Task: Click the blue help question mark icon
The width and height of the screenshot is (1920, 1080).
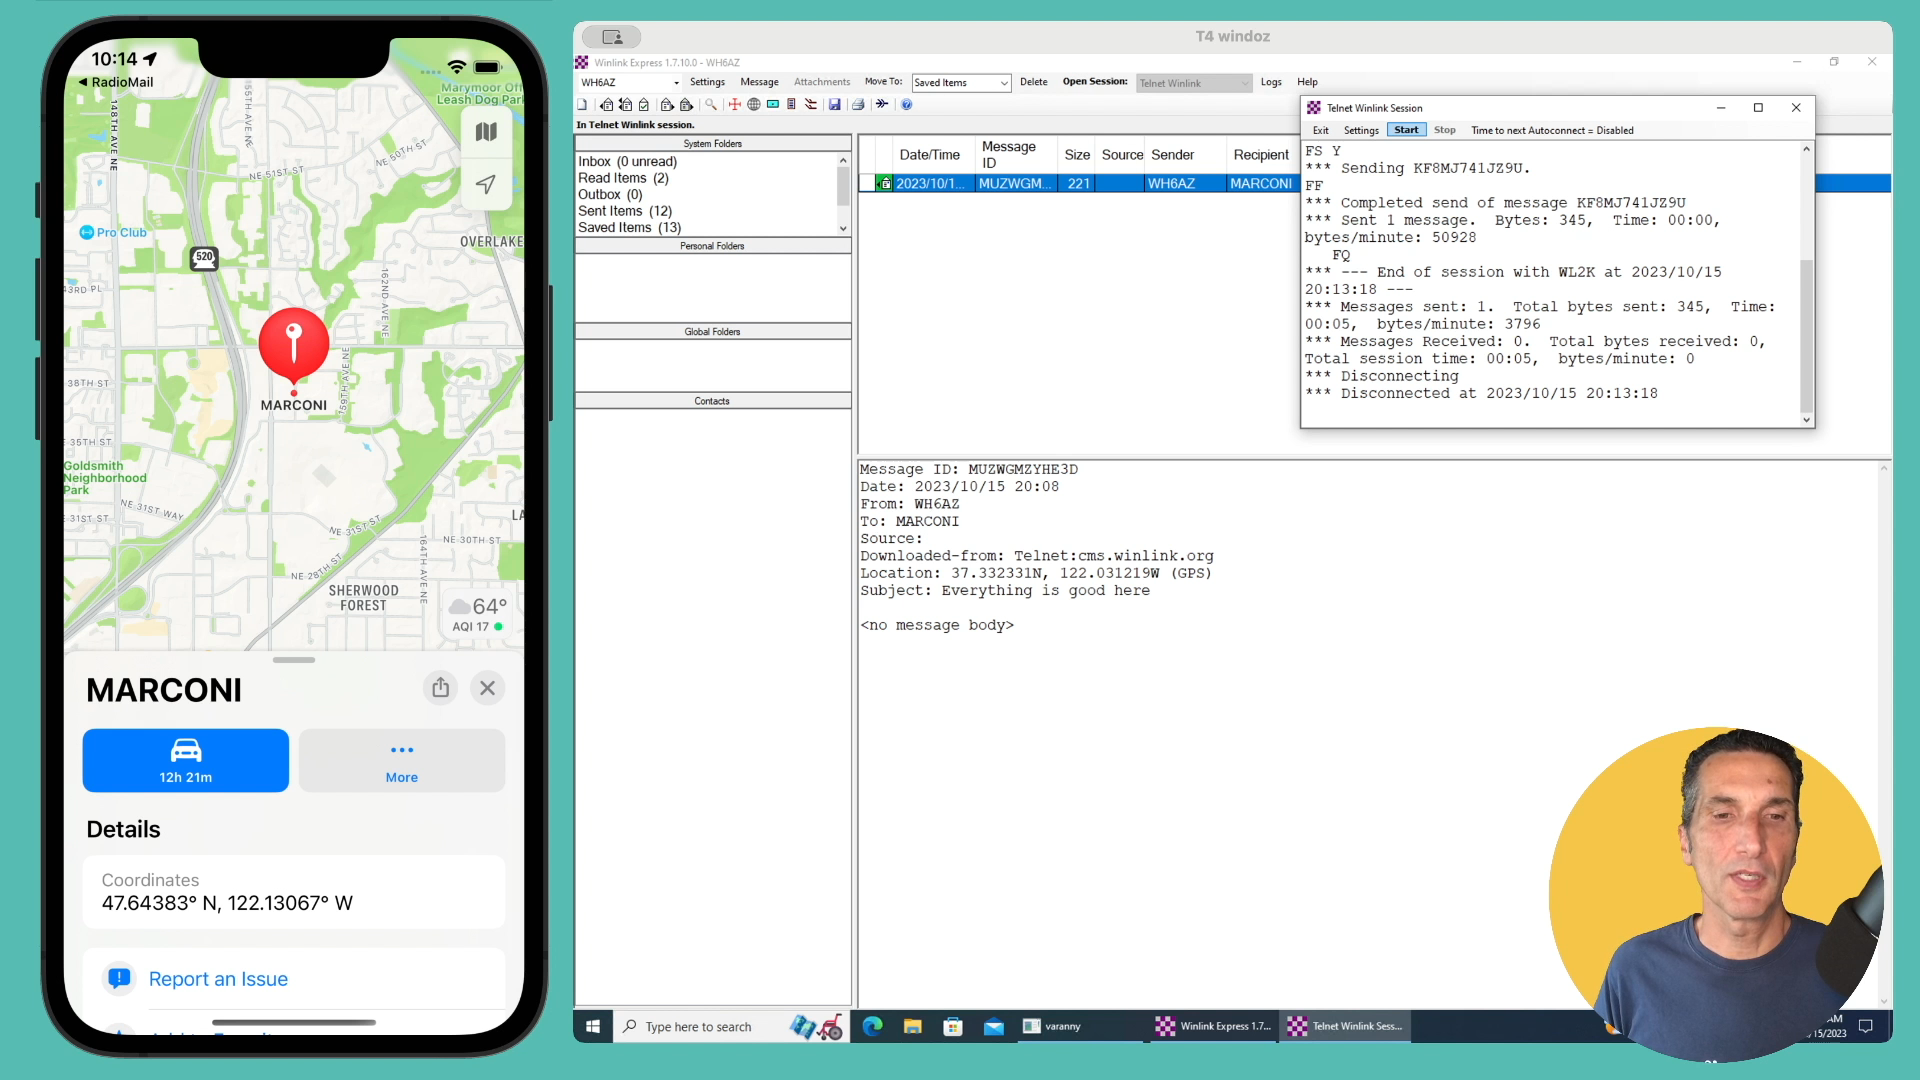Action: (x=907, y=104)
